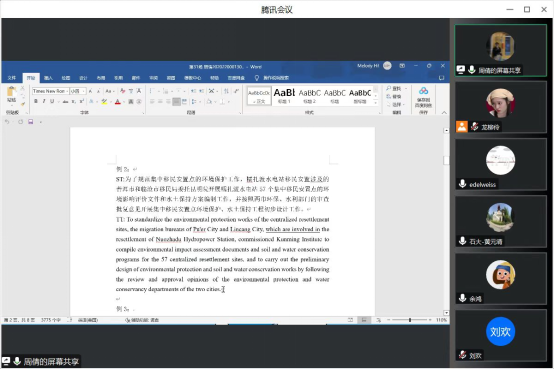Open the 文件 File tab
Image resolution: width=554 pixels, height=370 pixels.
coord(12,78)
